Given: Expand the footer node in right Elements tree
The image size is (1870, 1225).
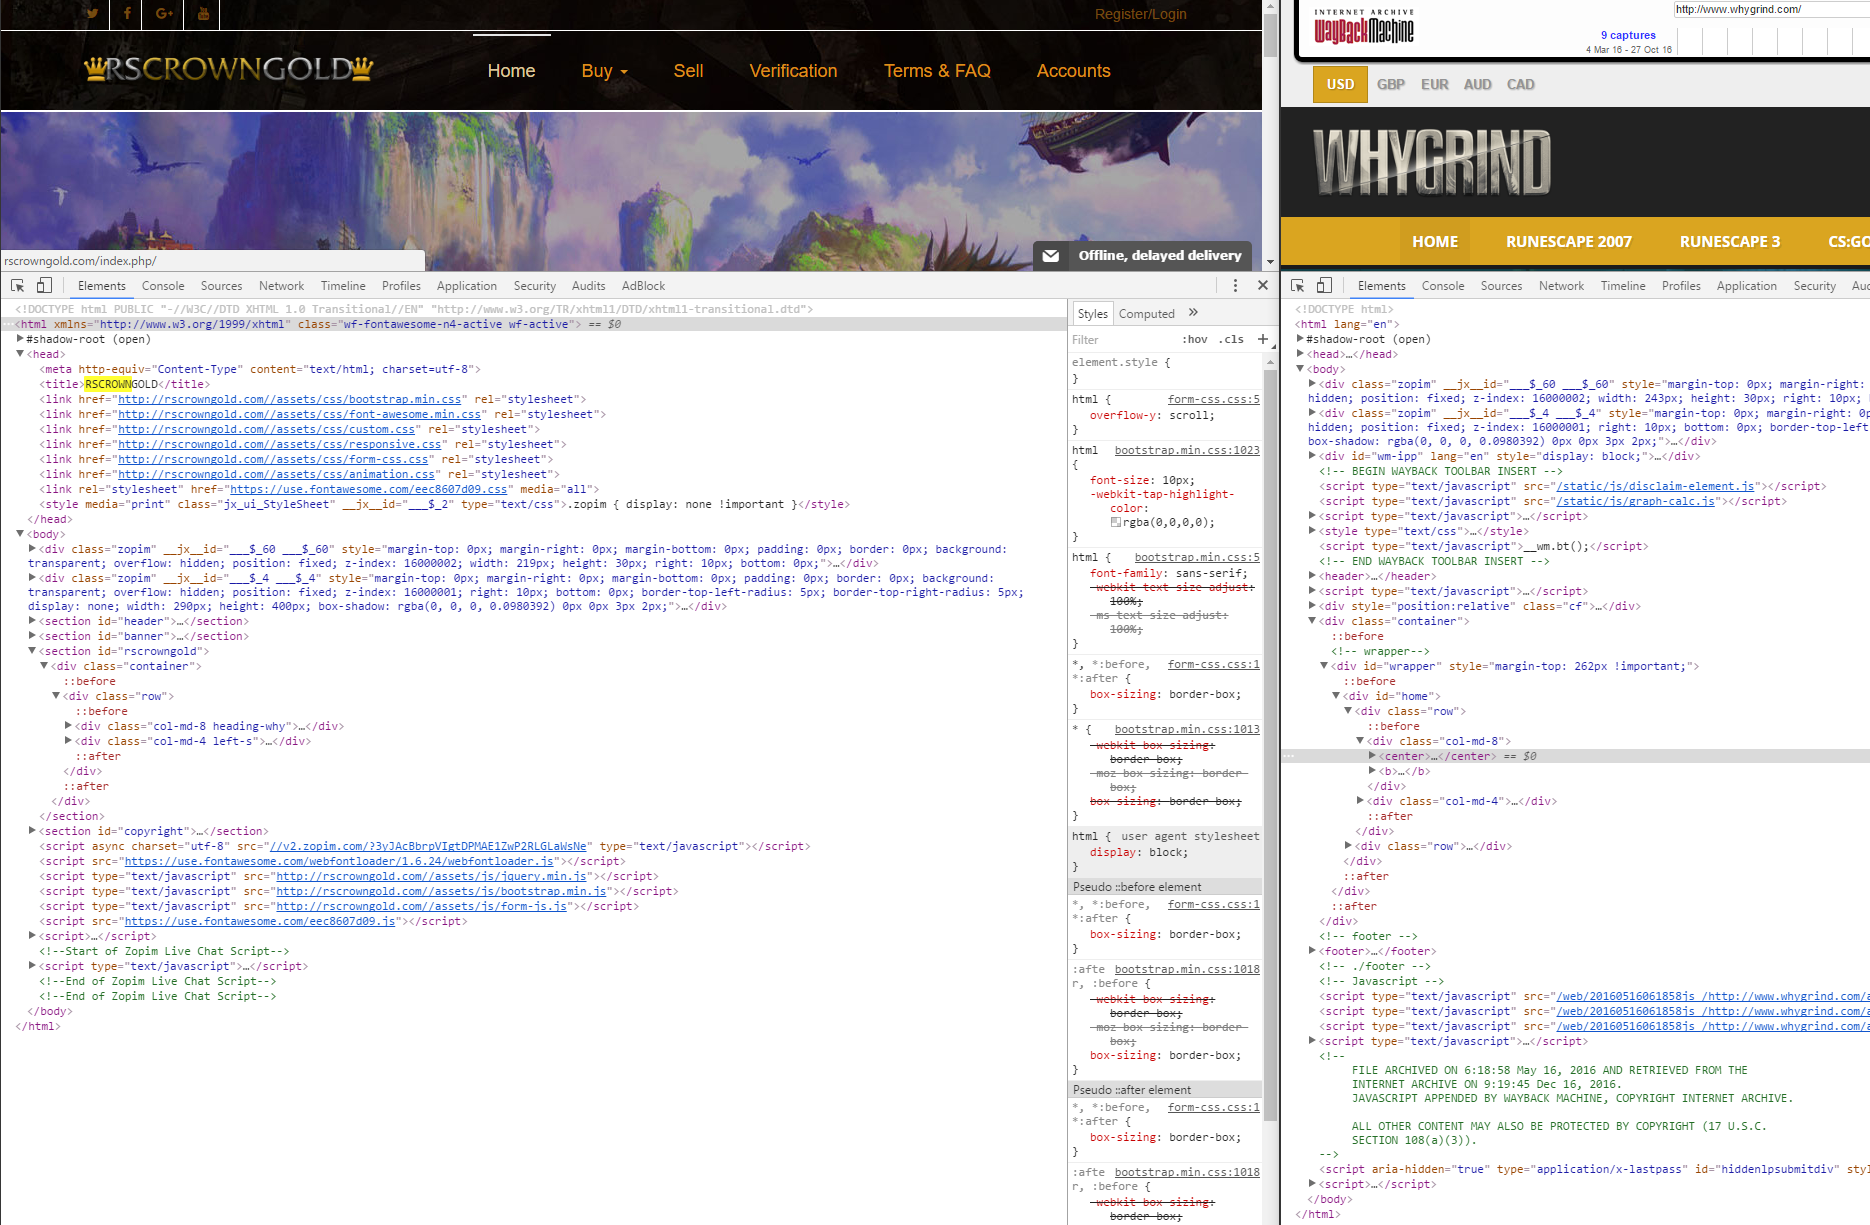Looking at the screenshot, I should (1312, 951).
